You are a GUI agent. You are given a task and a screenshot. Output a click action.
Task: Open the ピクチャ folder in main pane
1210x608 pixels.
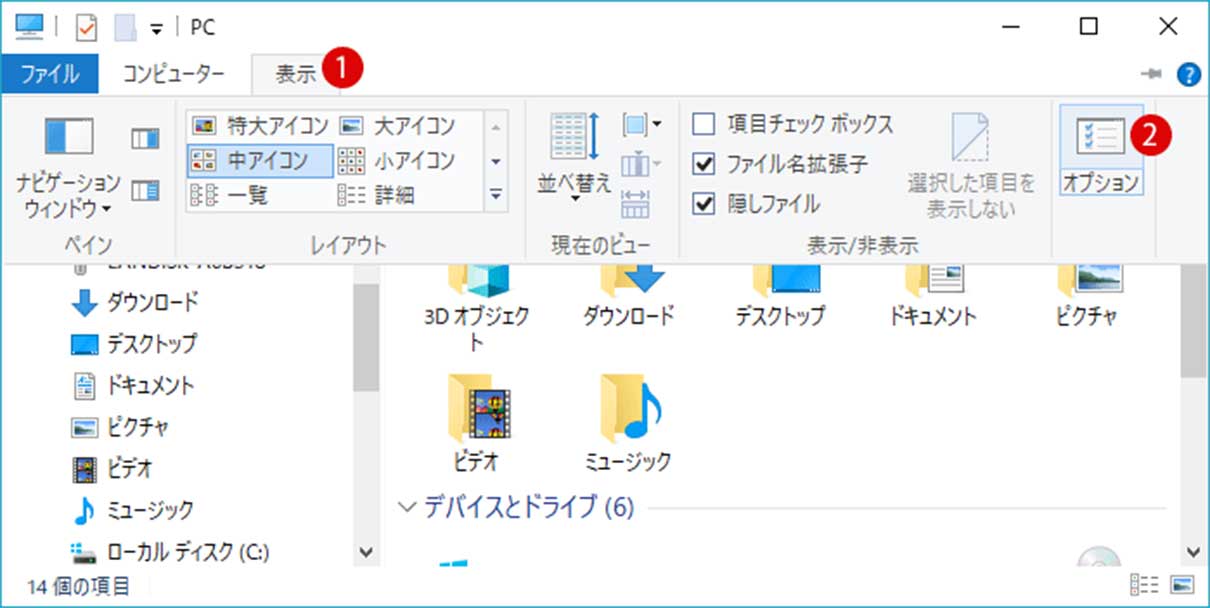[x=1086, y=295]
